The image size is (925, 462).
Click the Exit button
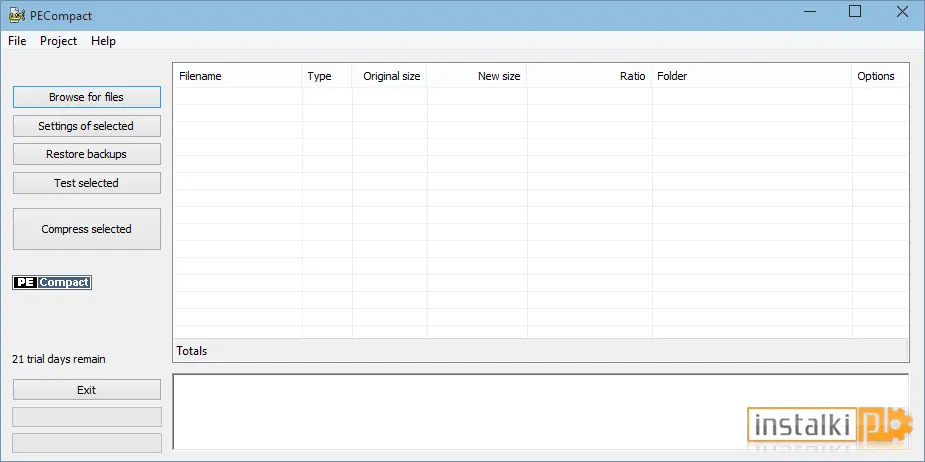point(87,390)
